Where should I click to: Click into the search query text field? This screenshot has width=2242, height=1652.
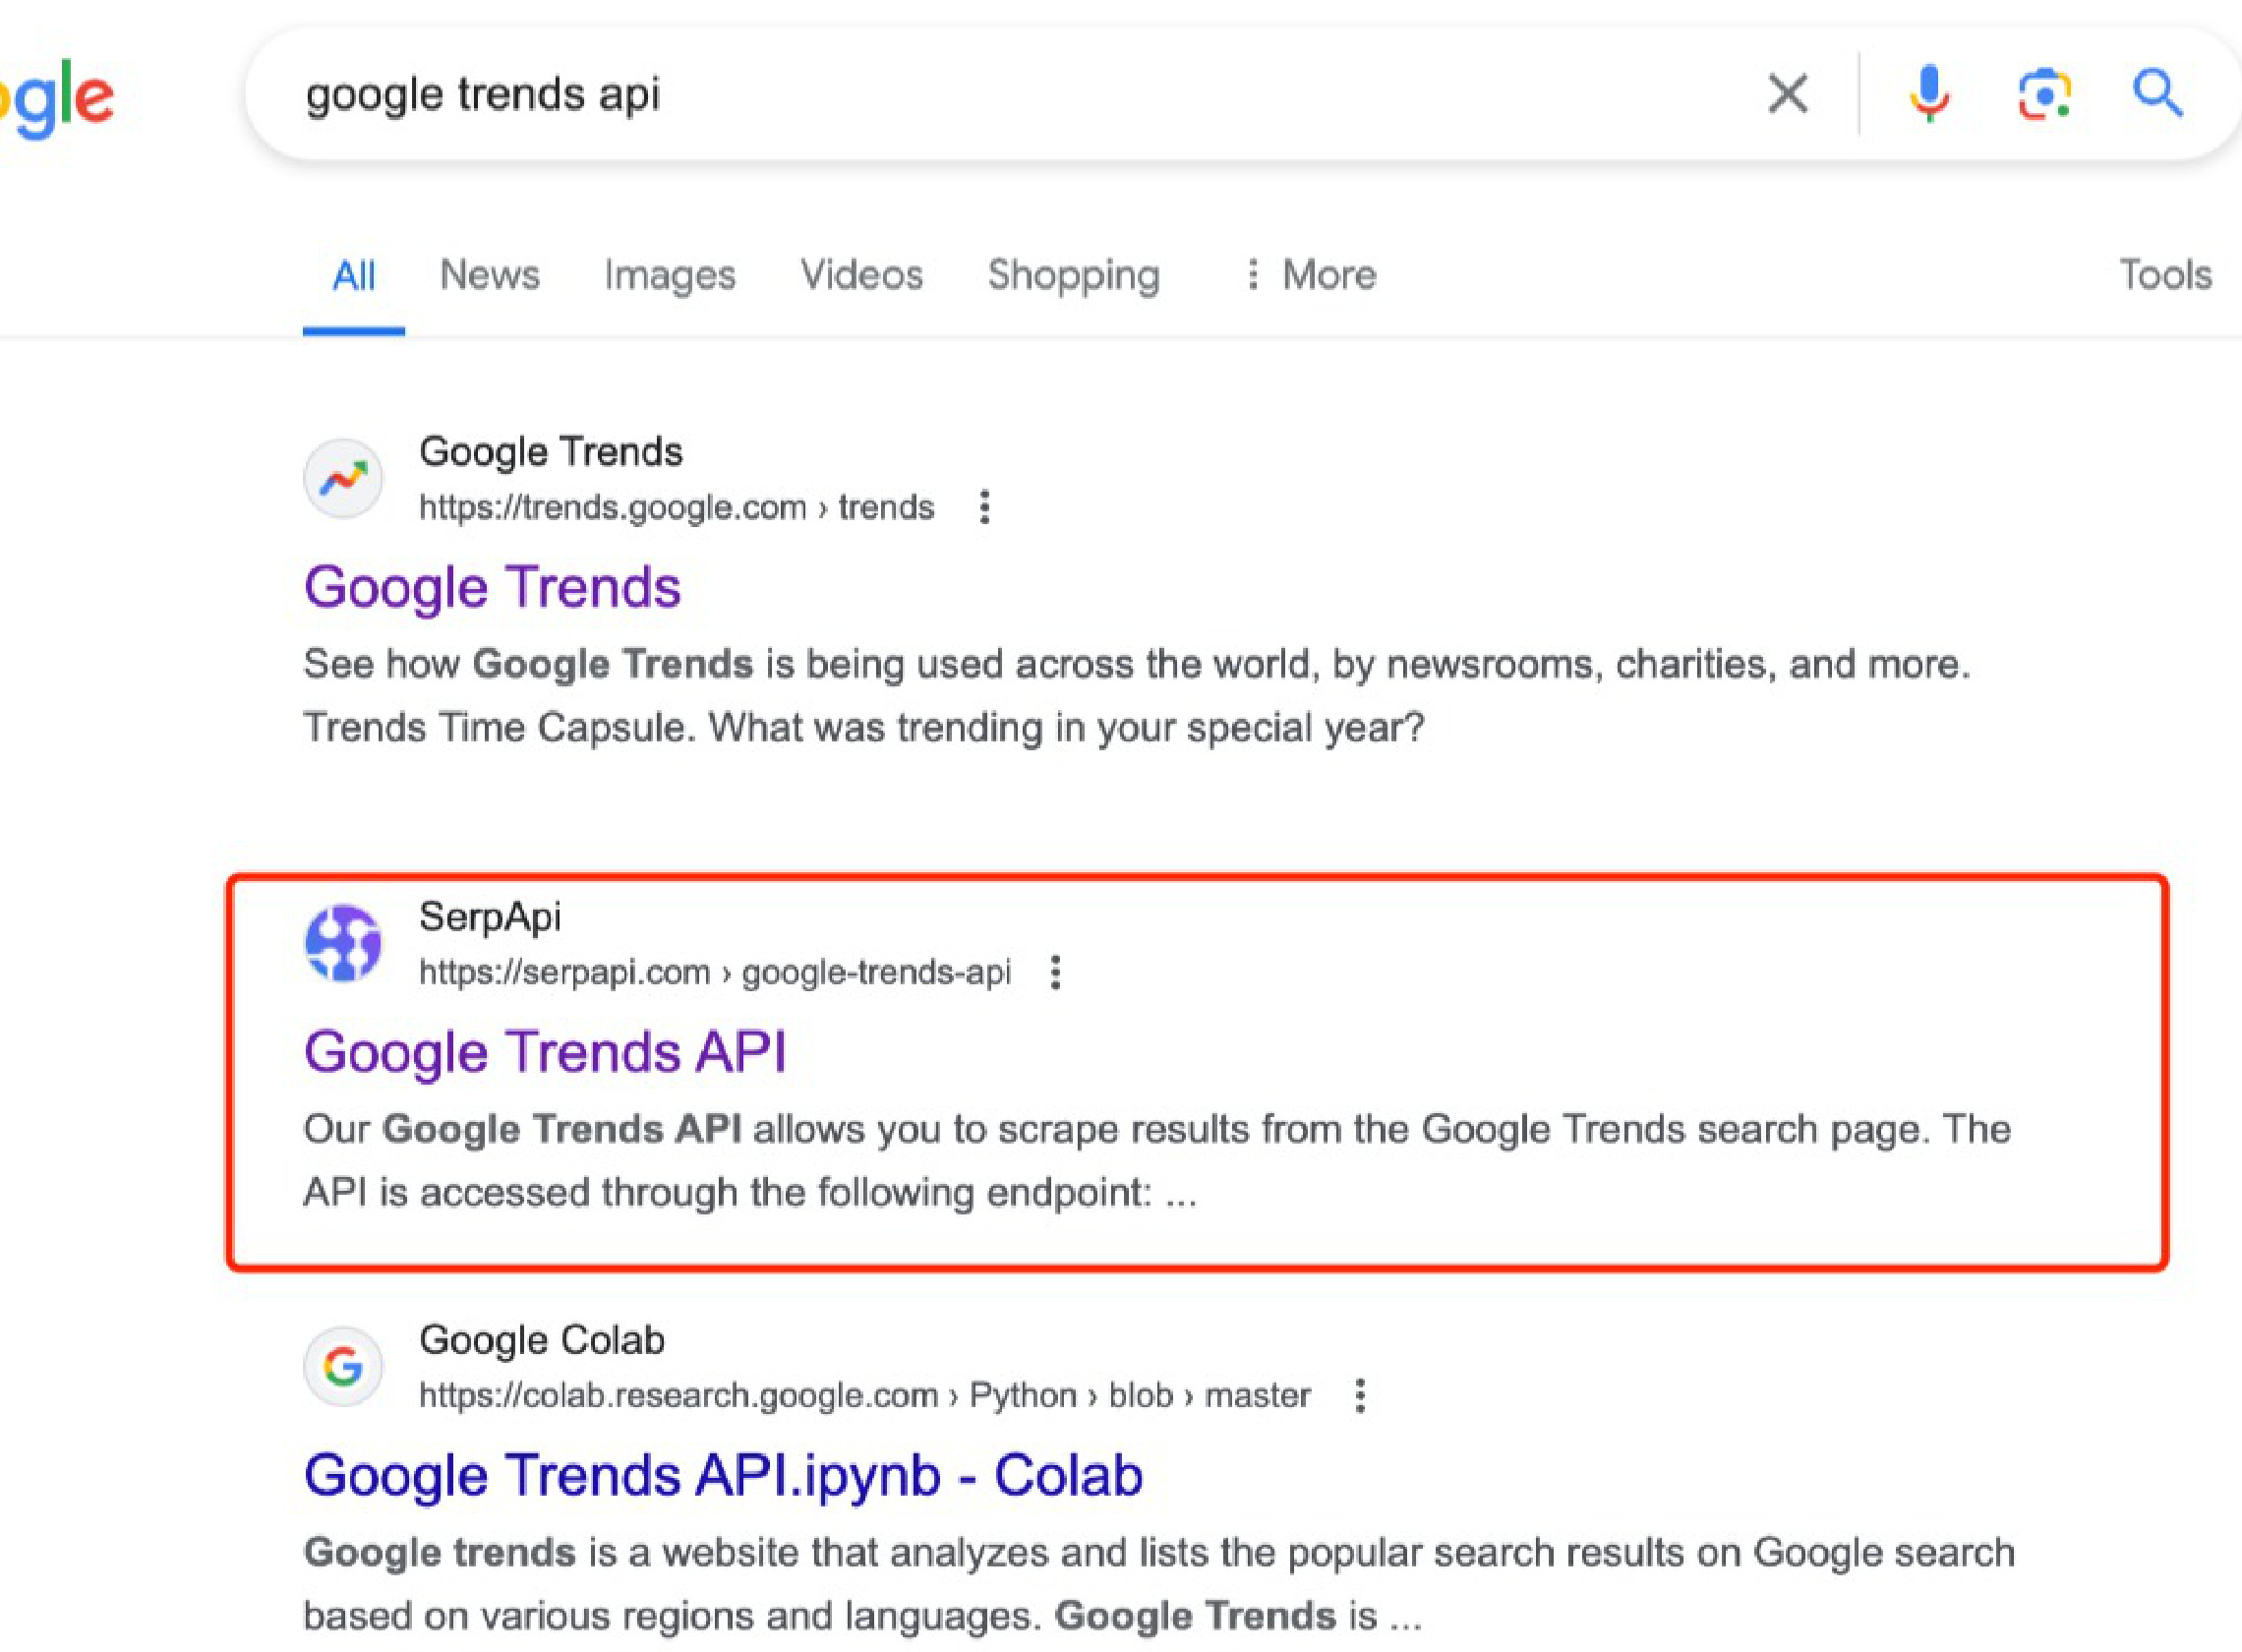coord(1000,95)
